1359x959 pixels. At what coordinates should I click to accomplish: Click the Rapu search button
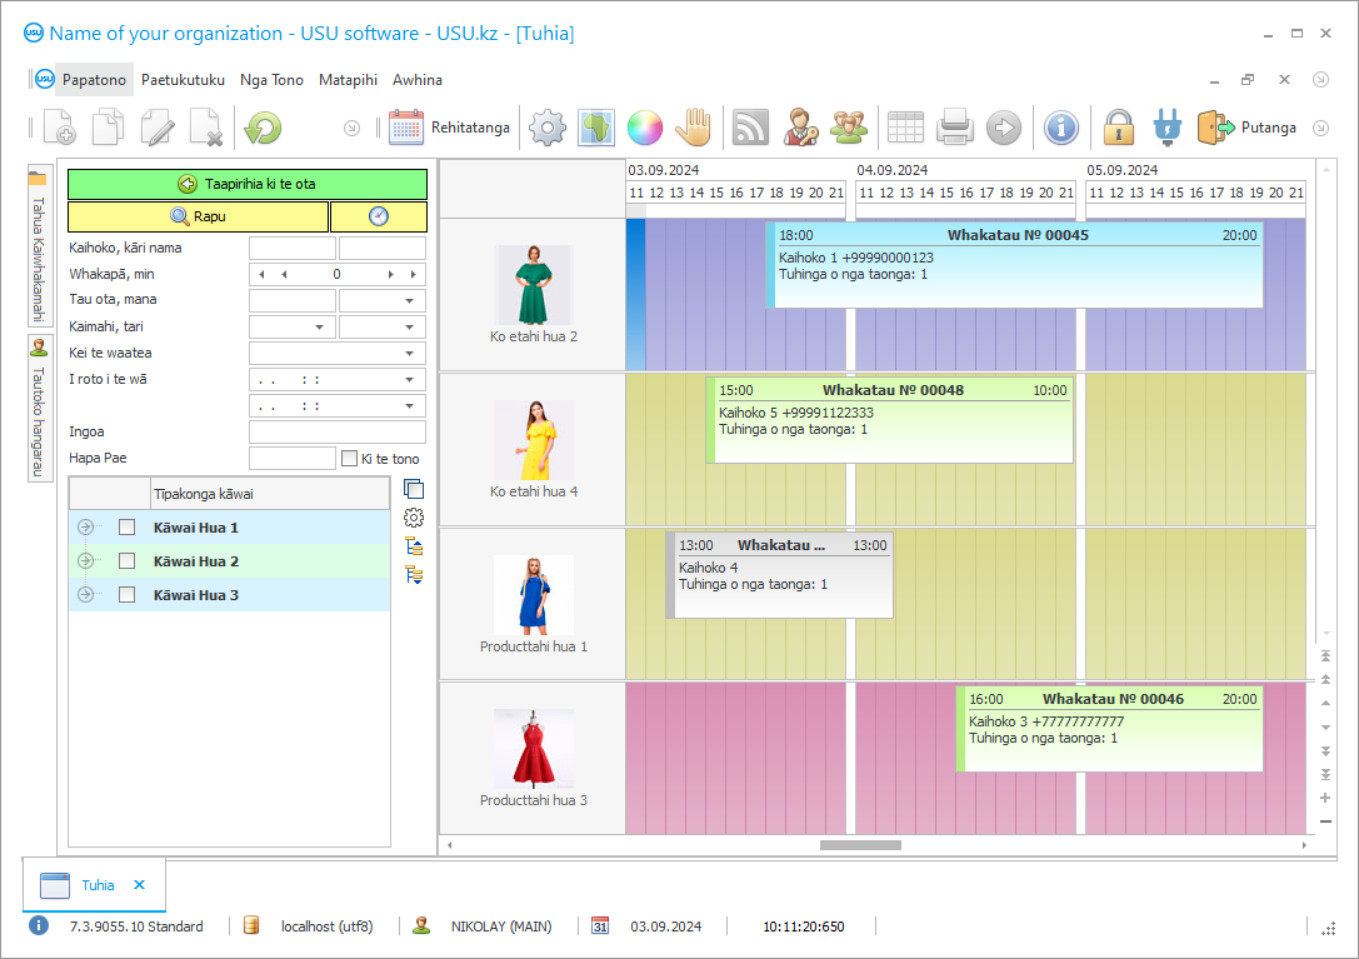(x=198, y=216)
